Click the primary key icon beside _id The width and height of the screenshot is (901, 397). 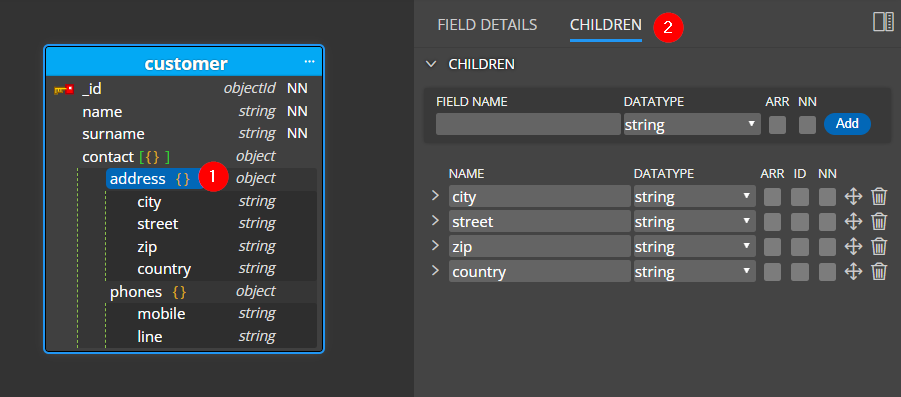[64, 89]
